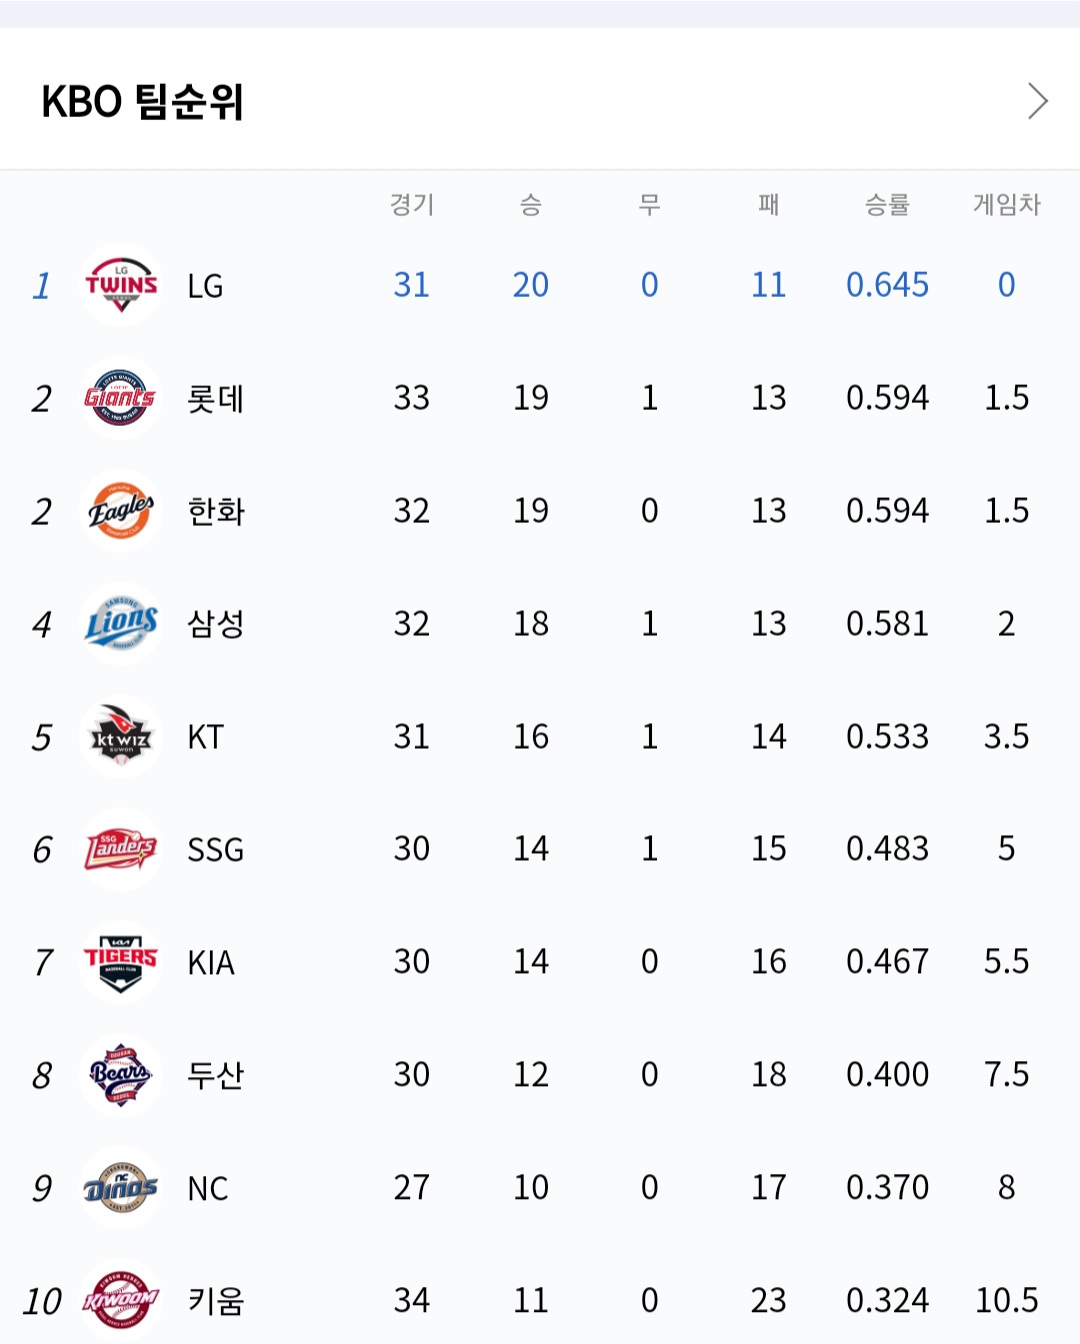Select the Hanwha Eagles logo
Screen dimensions: 1080x1344
pos(121,511)
